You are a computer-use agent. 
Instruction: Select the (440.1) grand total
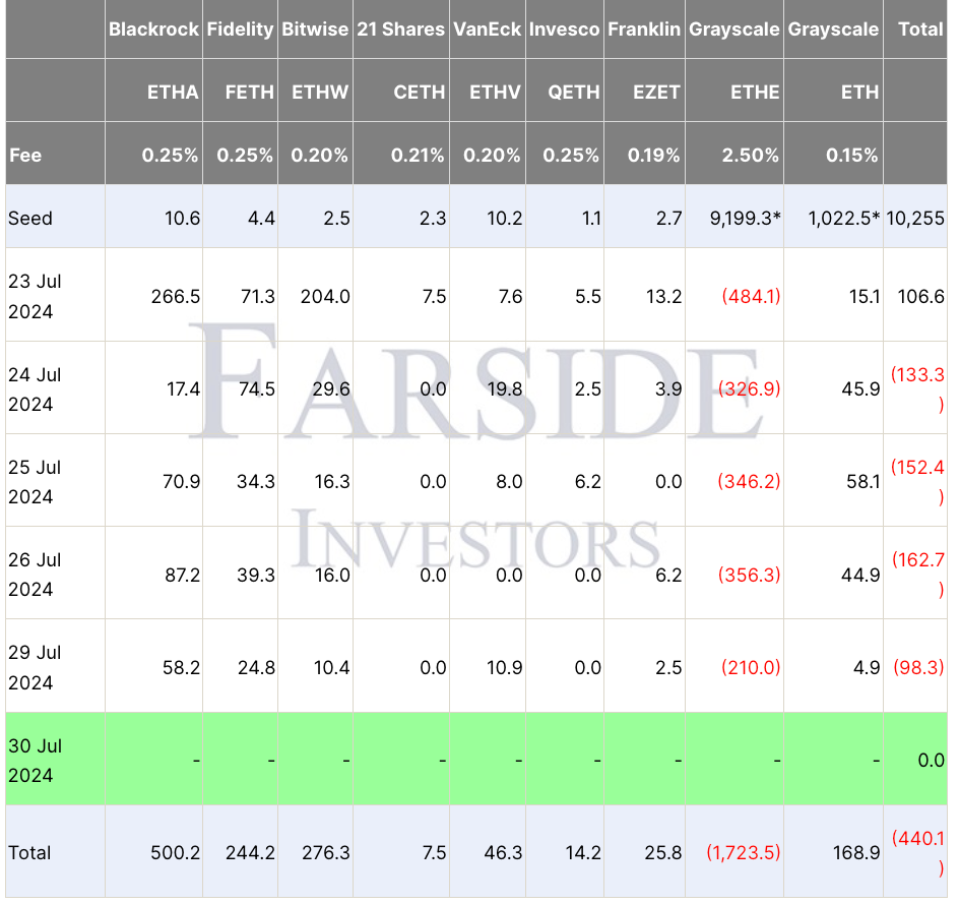click(x=919, y=853)
